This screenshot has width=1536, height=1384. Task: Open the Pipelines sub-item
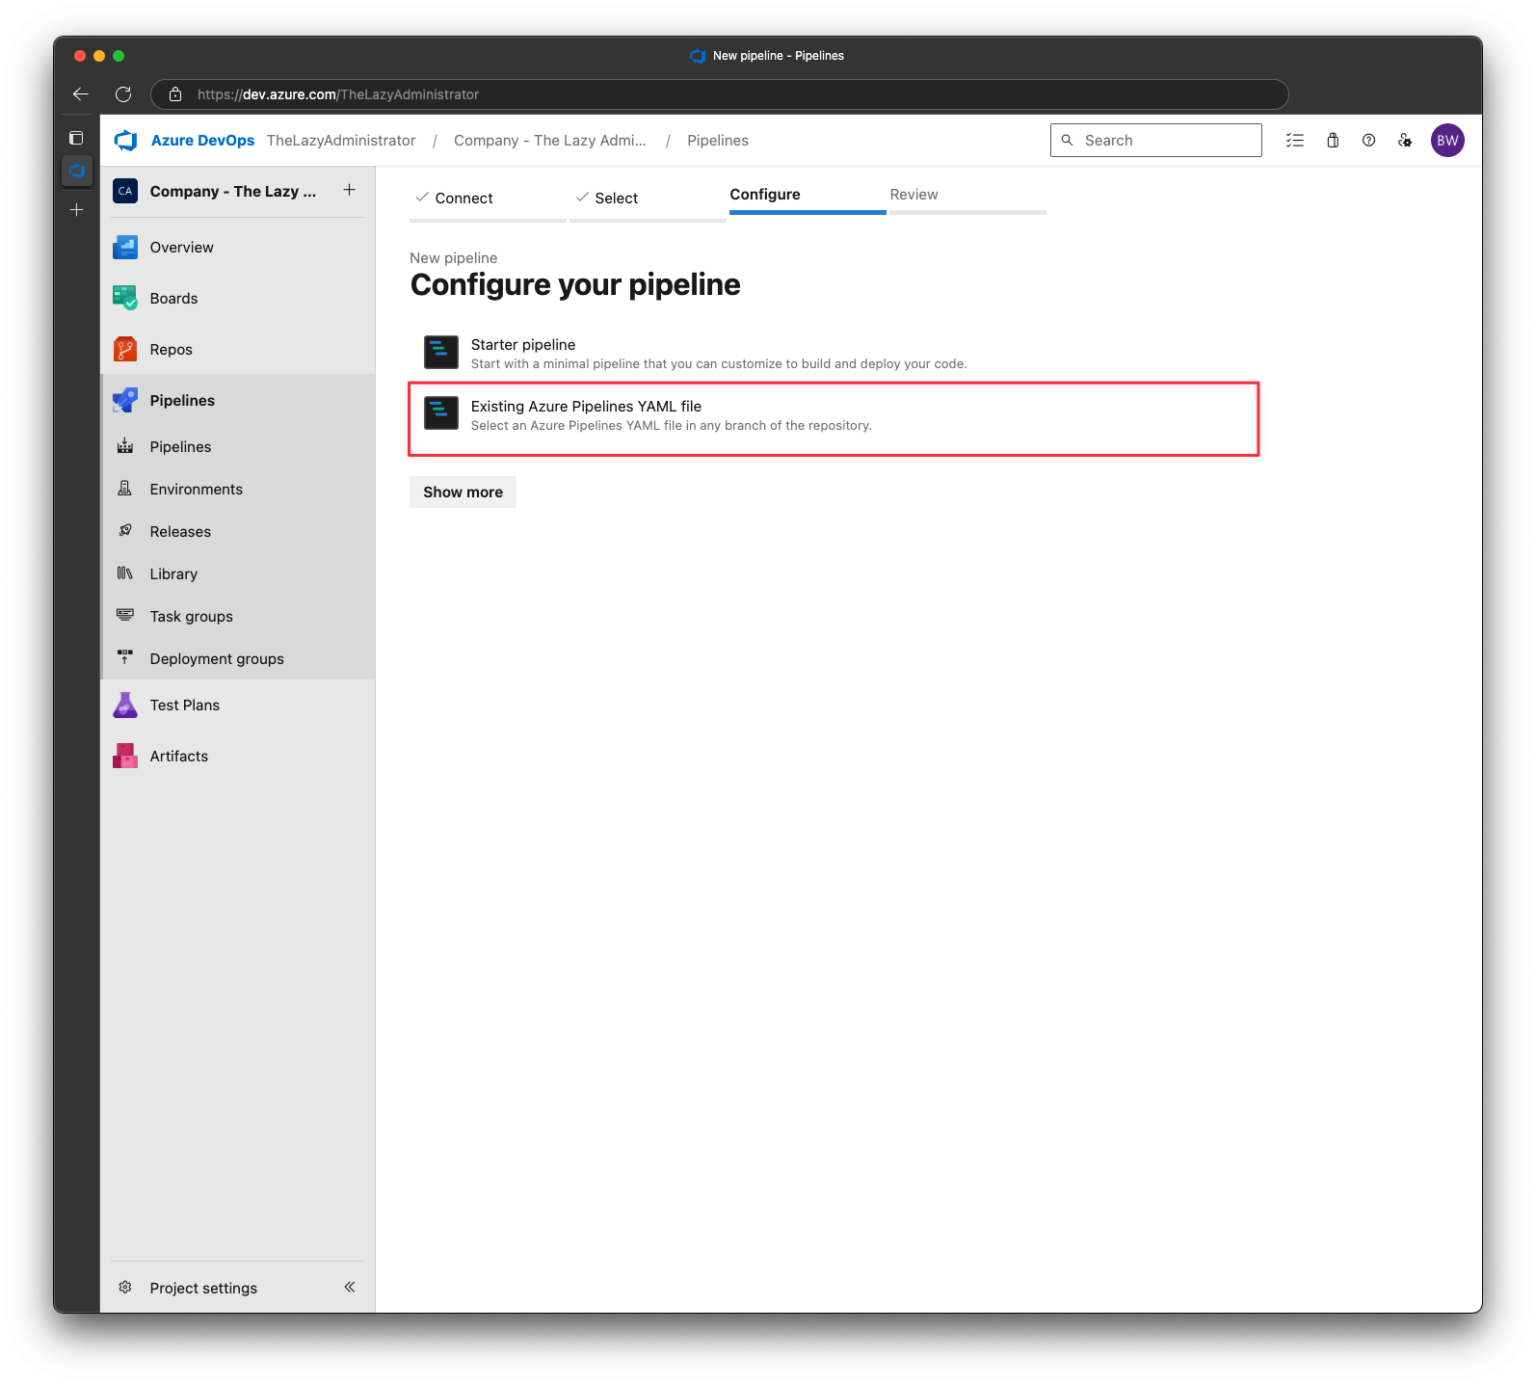(237, 446)
